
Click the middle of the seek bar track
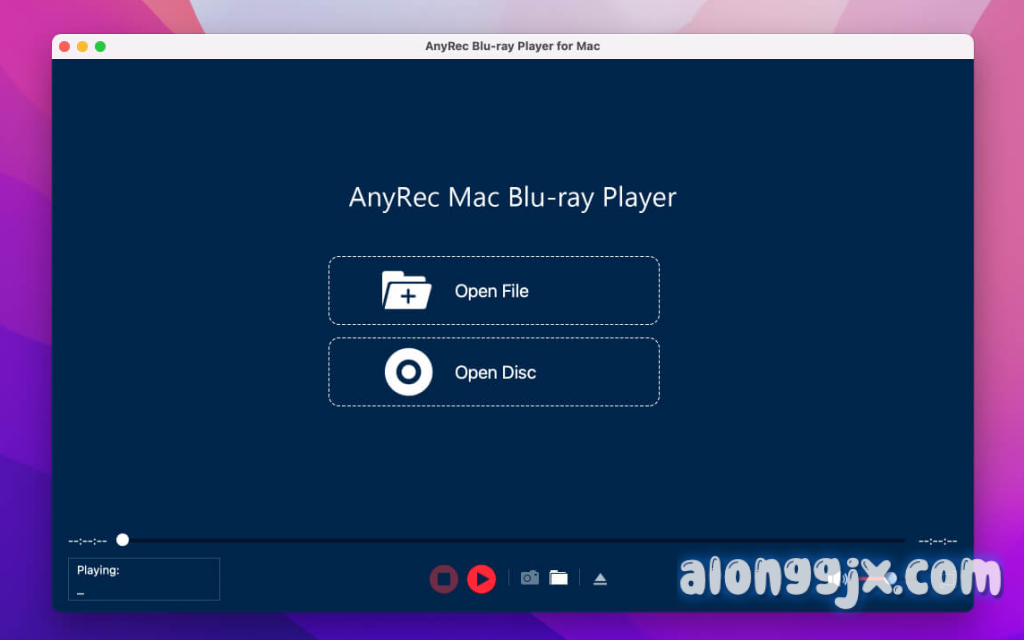[512, 540]
